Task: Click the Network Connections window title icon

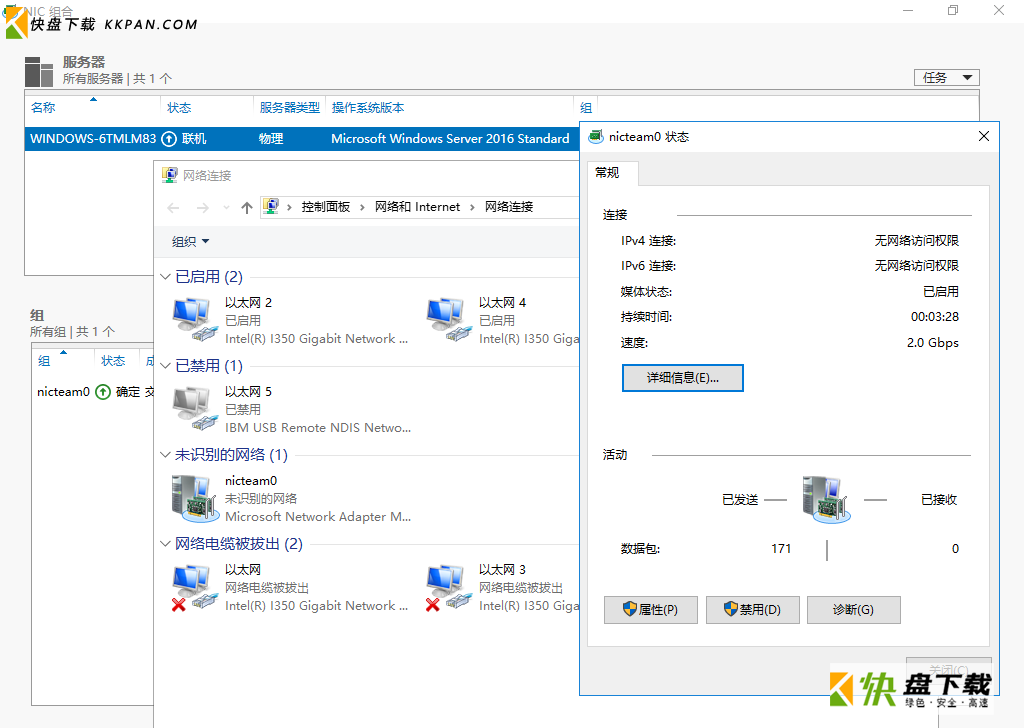Action: (170, 175)
